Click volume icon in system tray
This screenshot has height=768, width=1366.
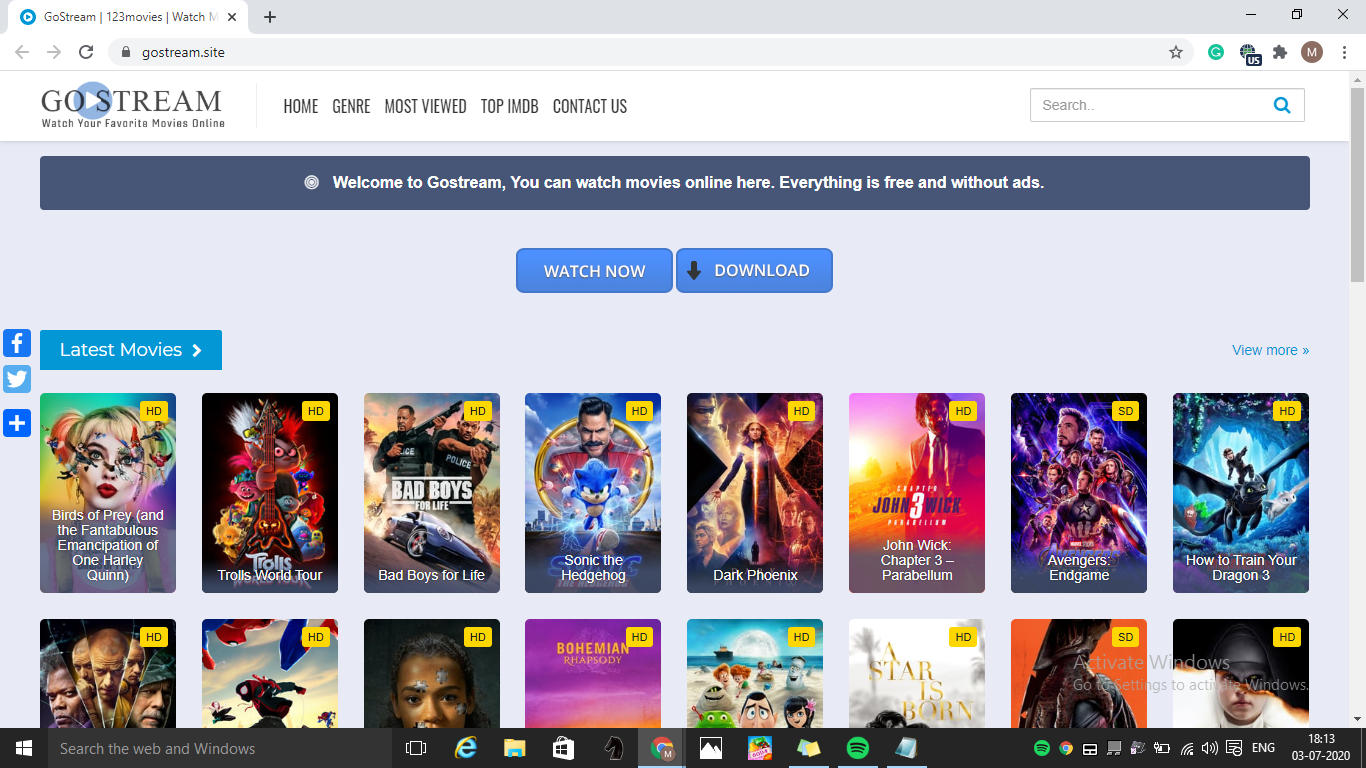pos(1210,748)
